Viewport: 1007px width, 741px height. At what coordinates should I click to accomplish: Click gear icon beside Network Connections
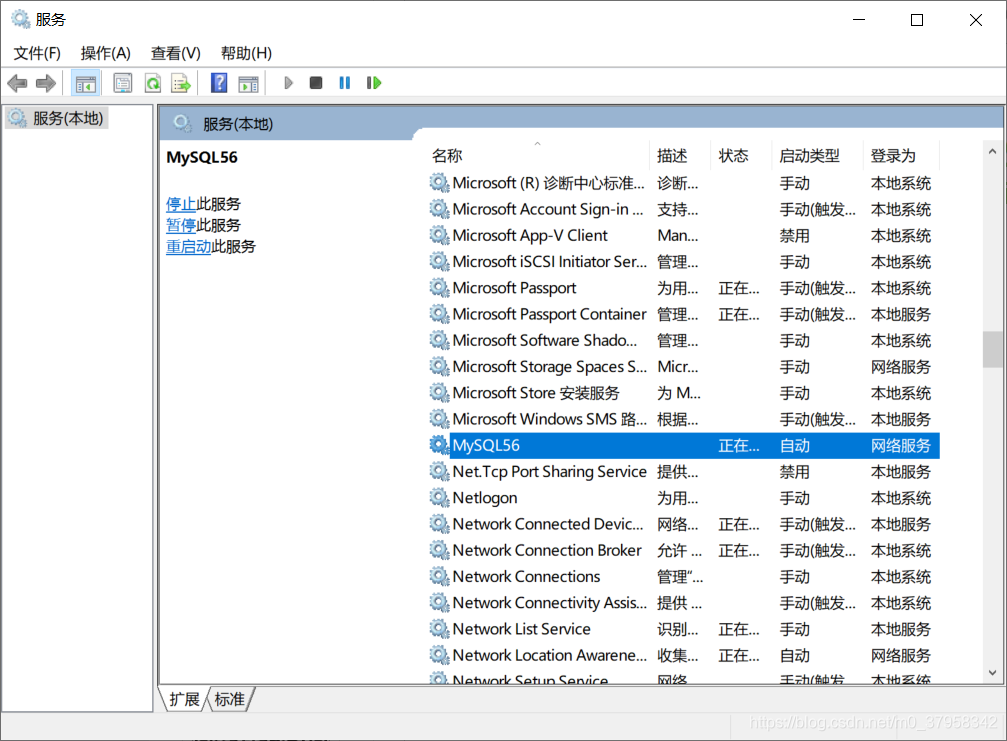(x=439, y=577)
